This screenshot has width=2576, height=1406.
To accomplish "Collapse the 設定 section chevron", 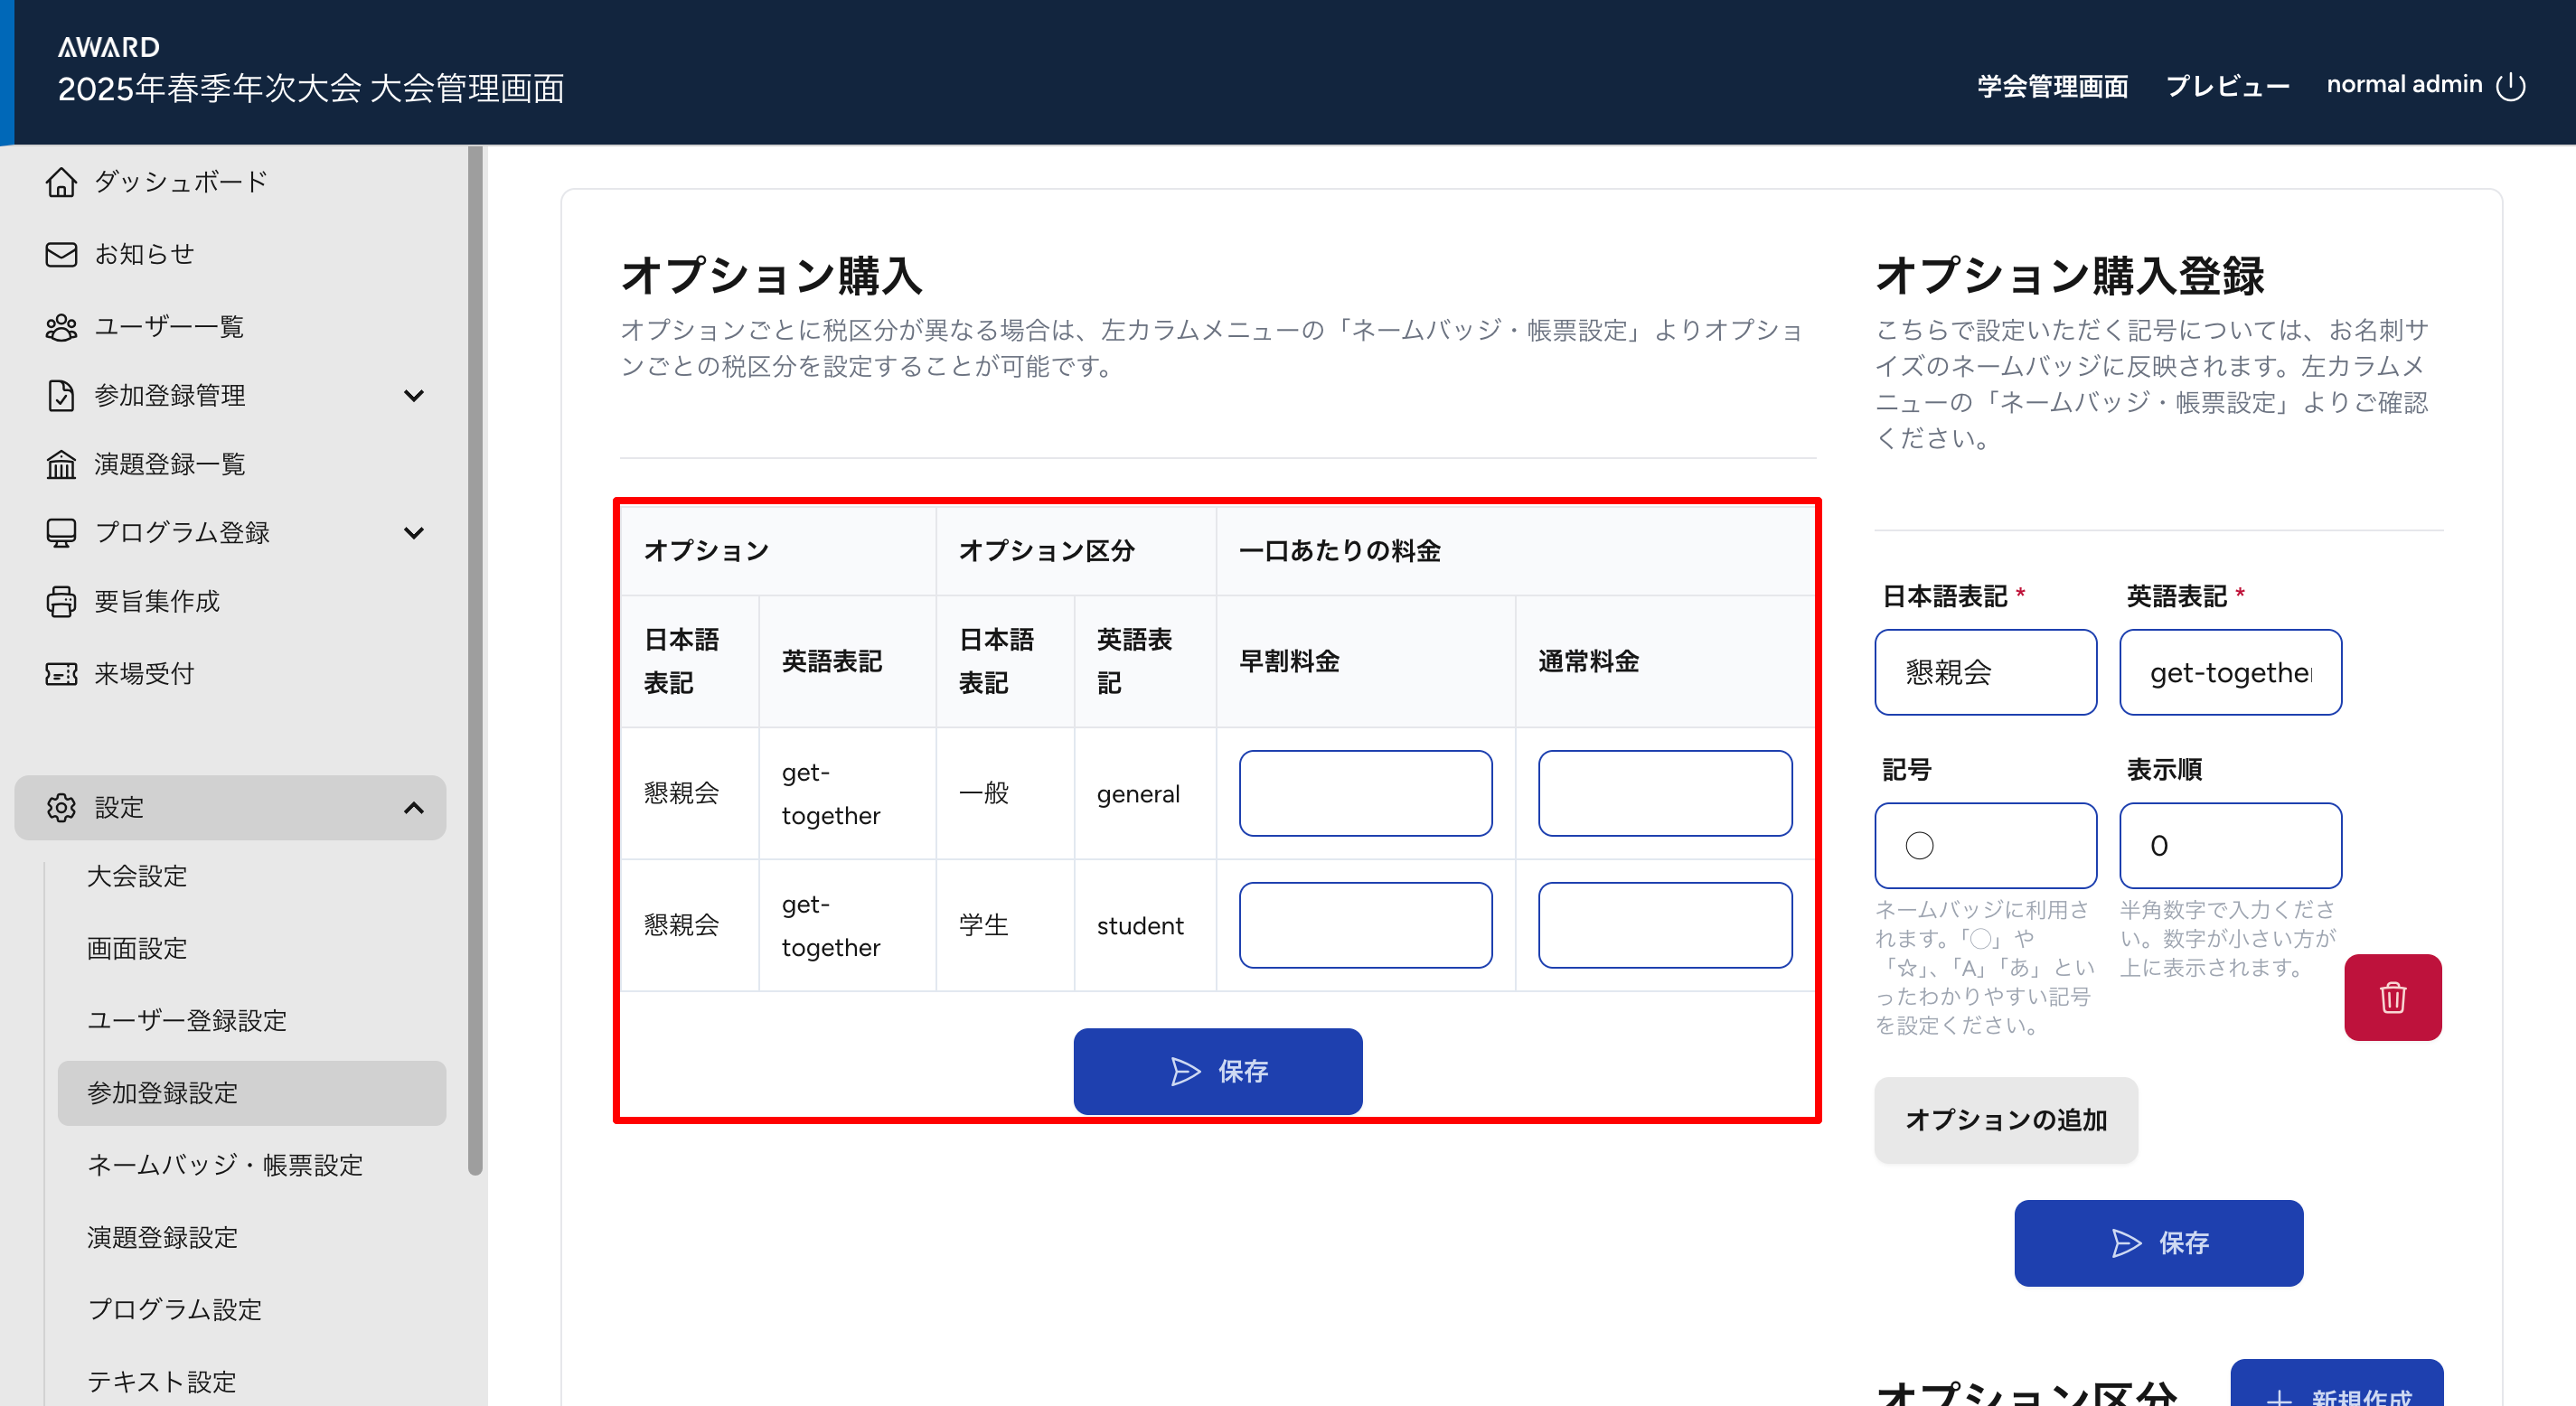I will (x=414, y=807).
